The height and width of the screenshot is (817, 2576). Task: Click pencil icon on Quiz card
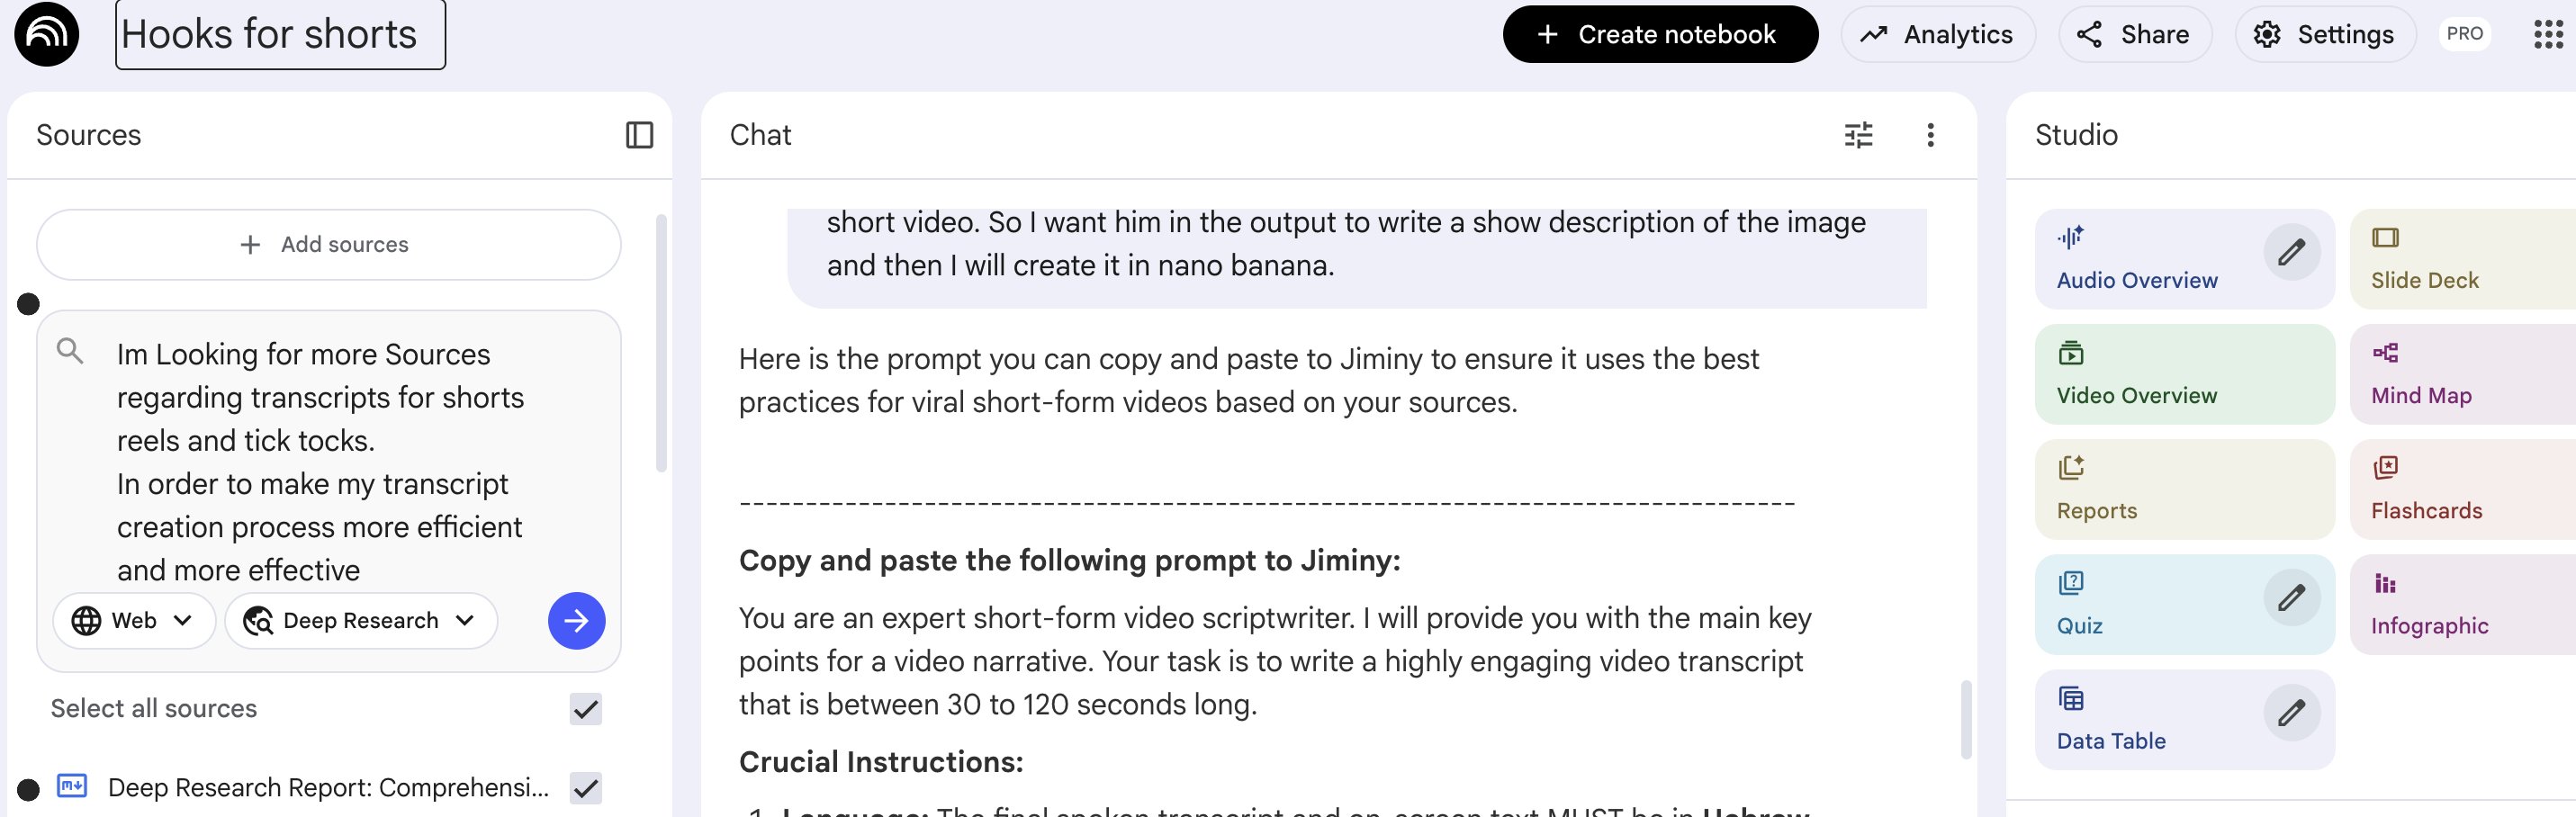(x=2291, y=598)
